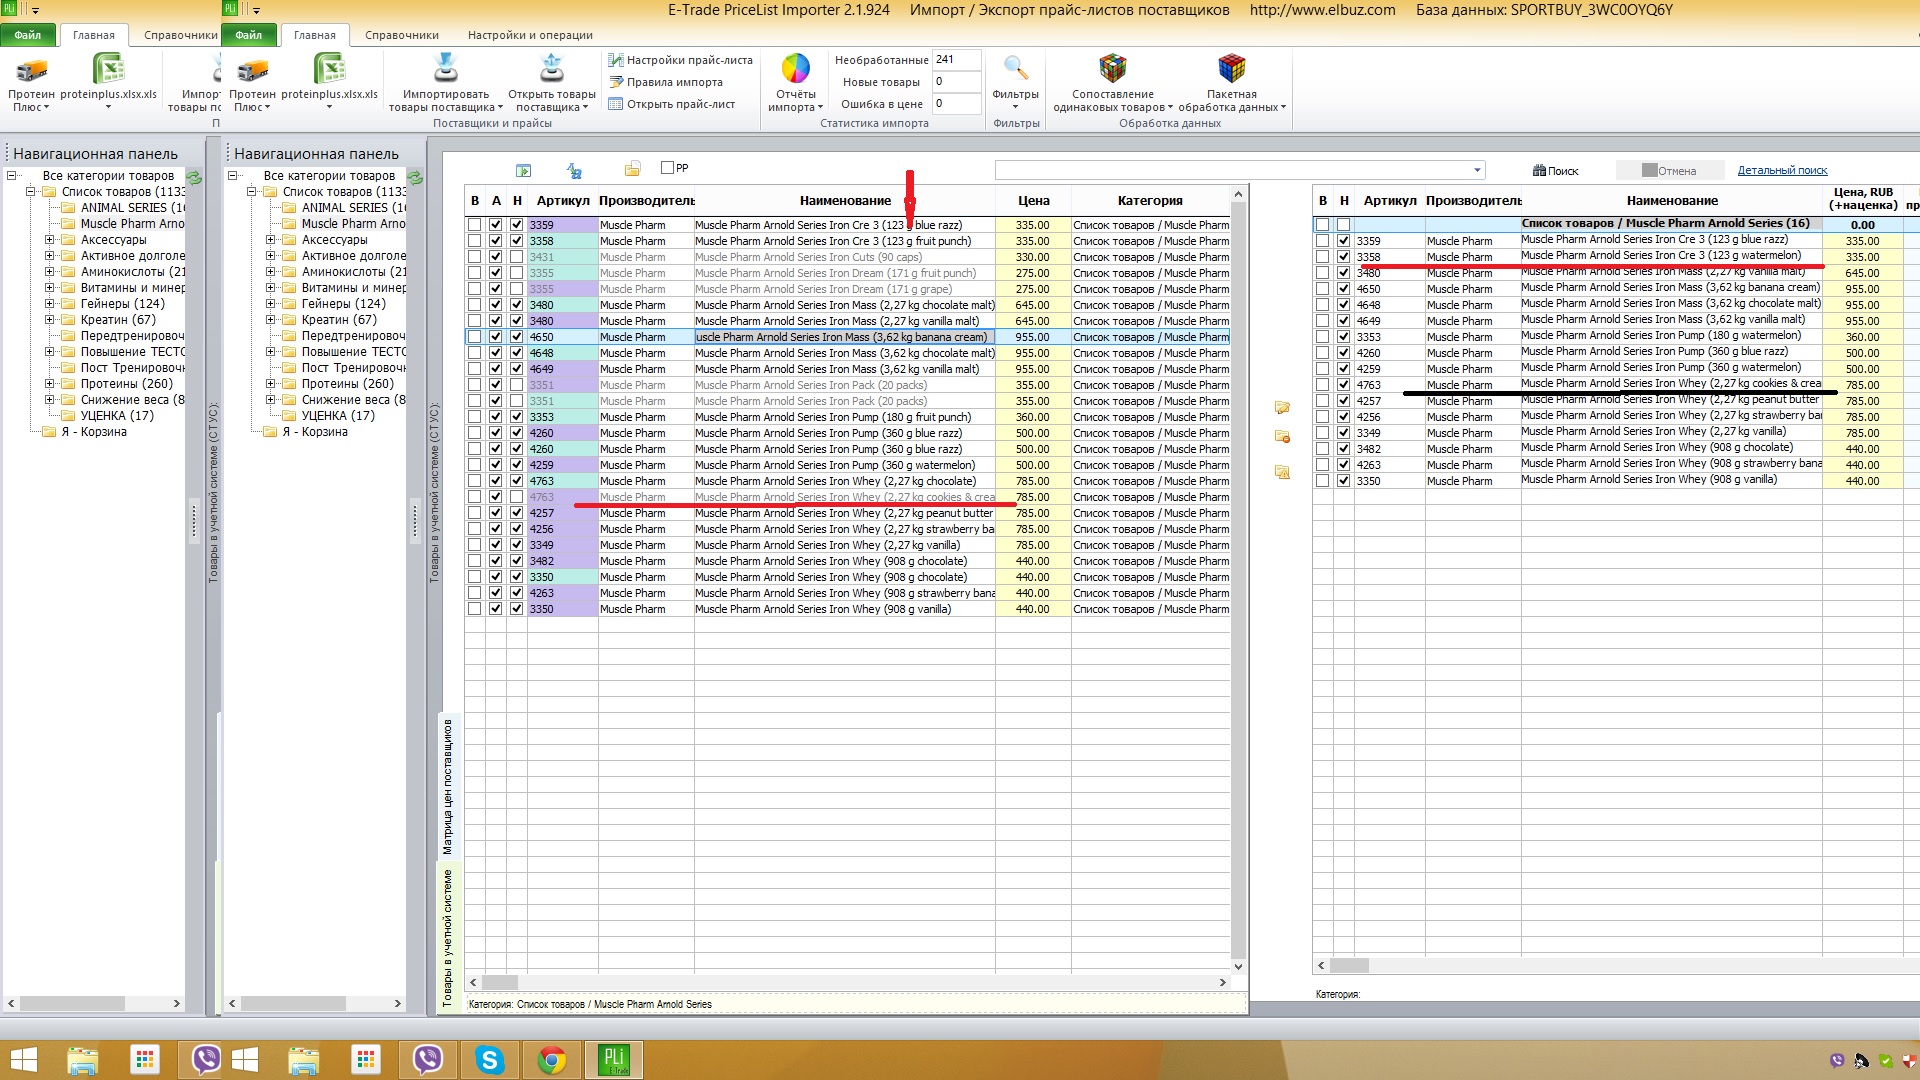Click the Новые товары value field
The height and width of the screenshot is (1080, 1920).
(956, 82)
